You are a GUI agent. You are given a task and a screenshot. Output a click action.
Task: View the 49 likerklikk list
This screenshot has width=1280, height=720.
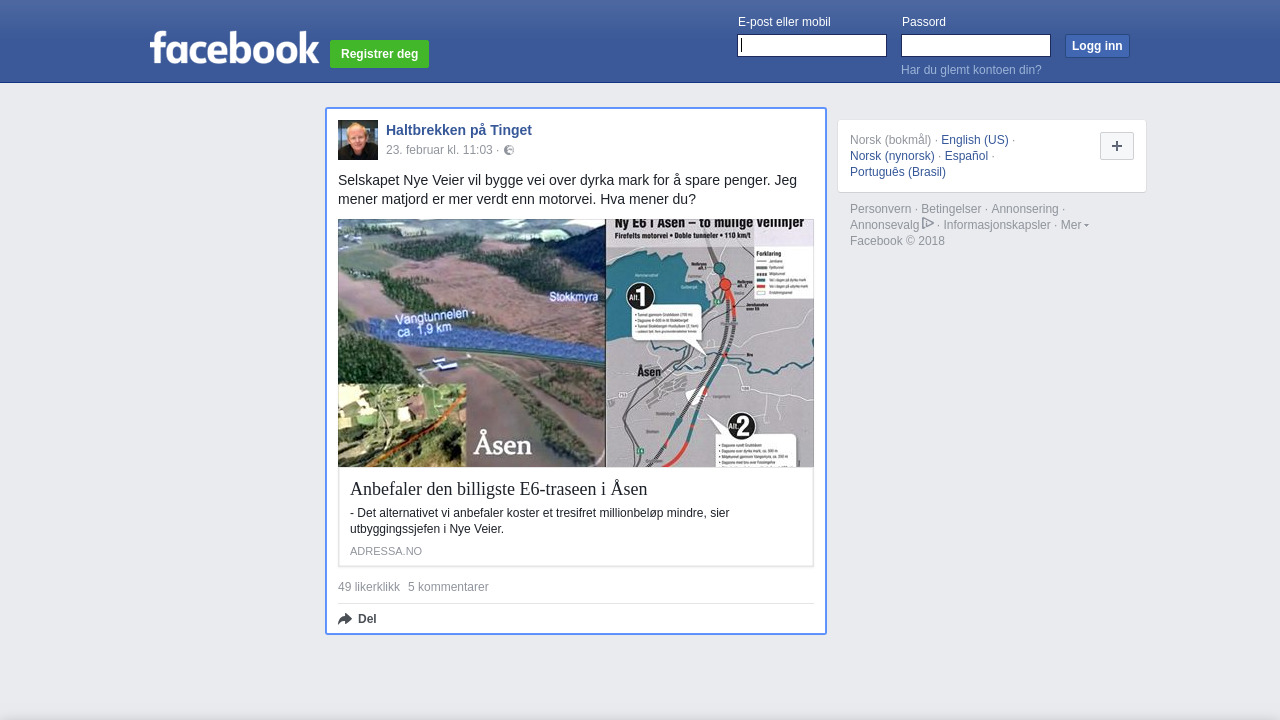coord(369,587)
